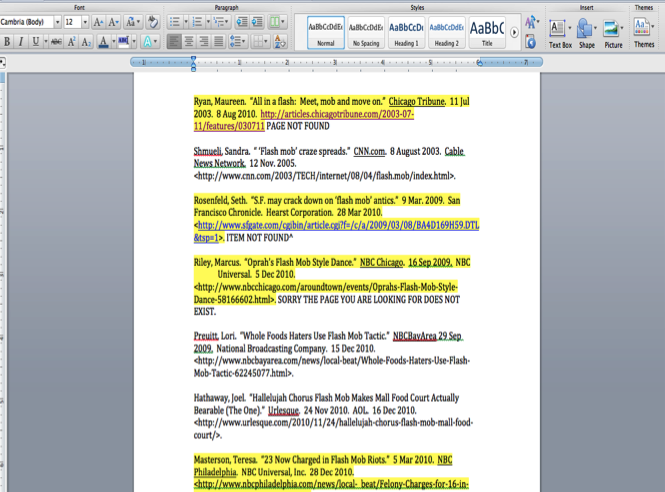
Task: Open the Change Quick Styles settings icon
Action: [531, 22]
